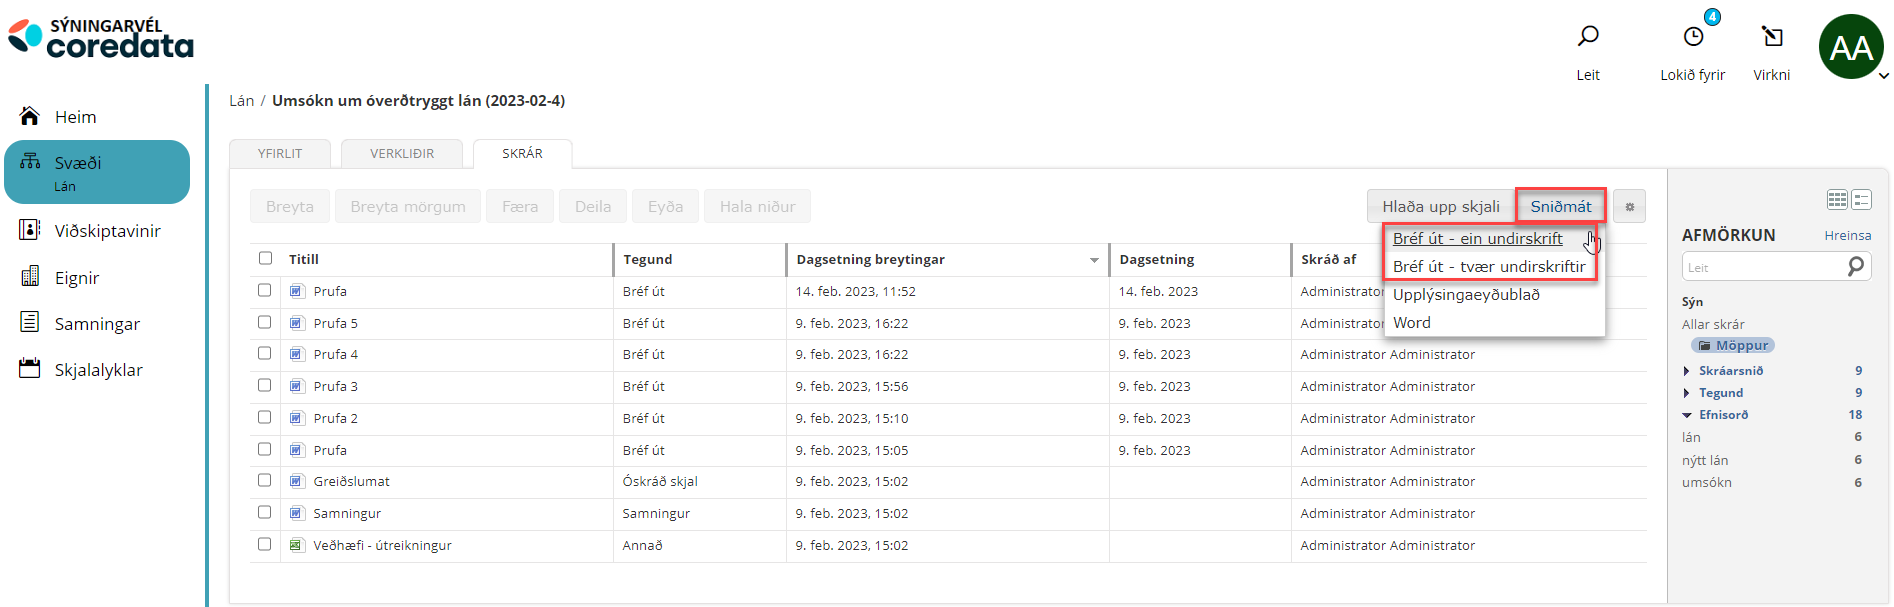The height and width of the screenshot is (607, 1894).
Task: Switch to grid table view icon
Action: pyautogui.click(x=1837, y=200)
